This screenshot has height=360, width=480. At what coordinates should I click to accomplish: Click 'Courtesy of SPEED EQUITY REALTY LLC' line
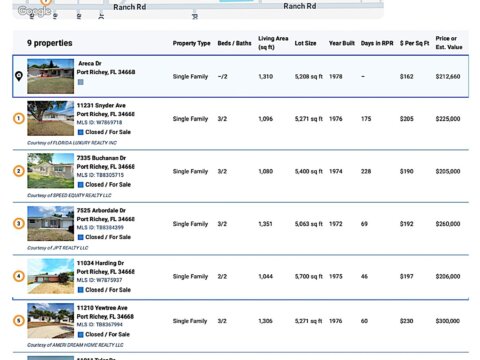[x=69, y=195]
